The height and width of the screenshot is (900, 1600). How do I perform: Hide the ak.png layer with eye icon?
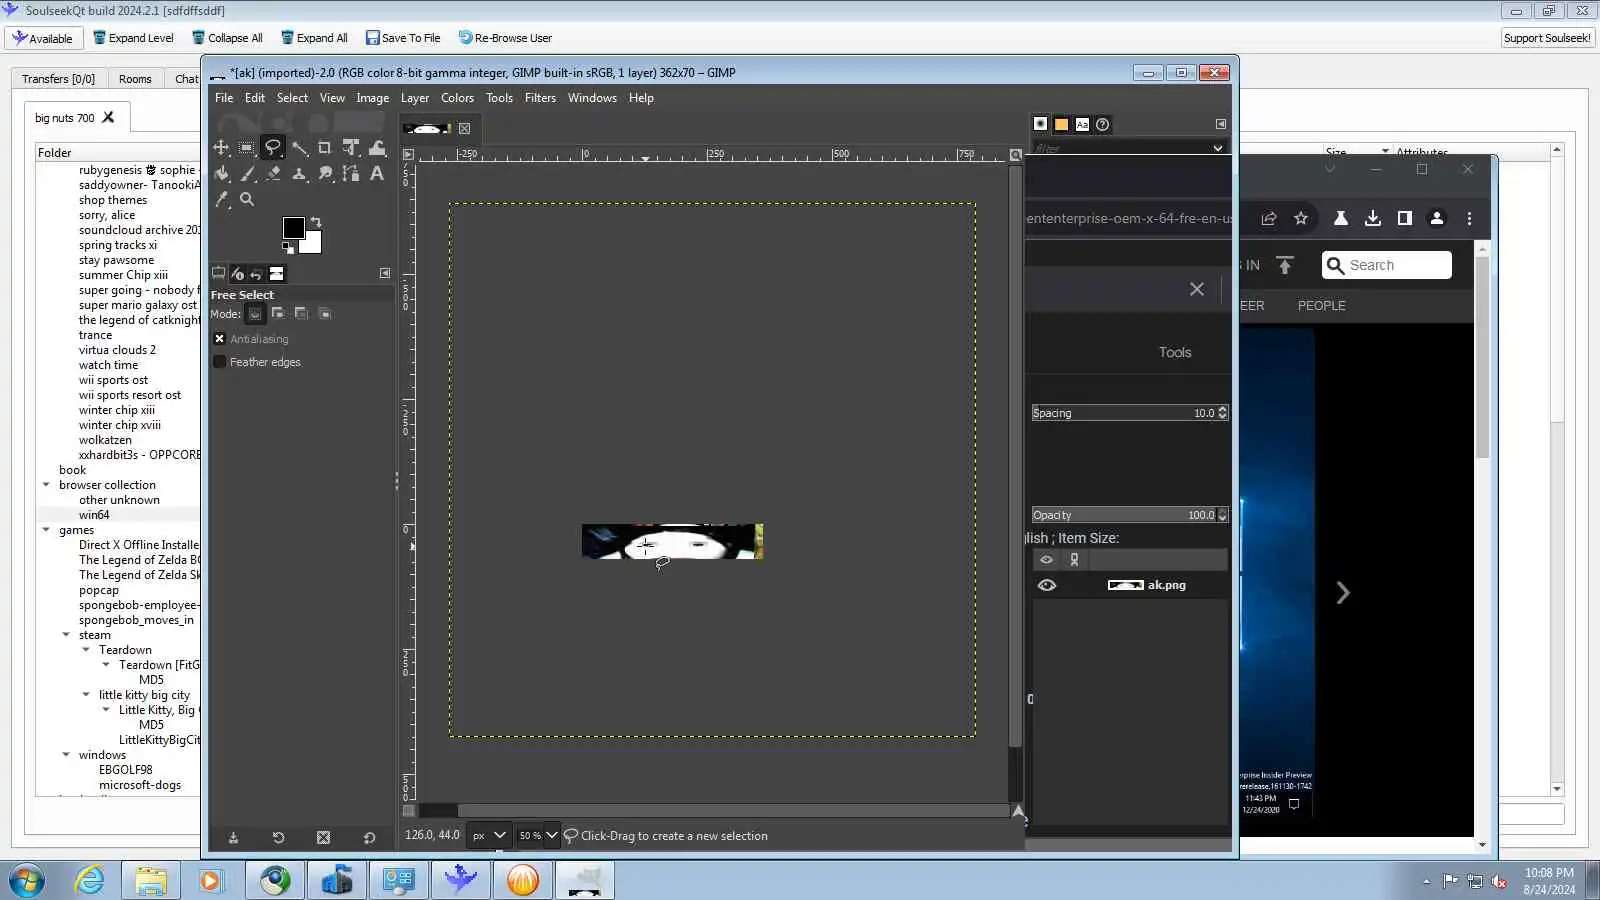1047,586
